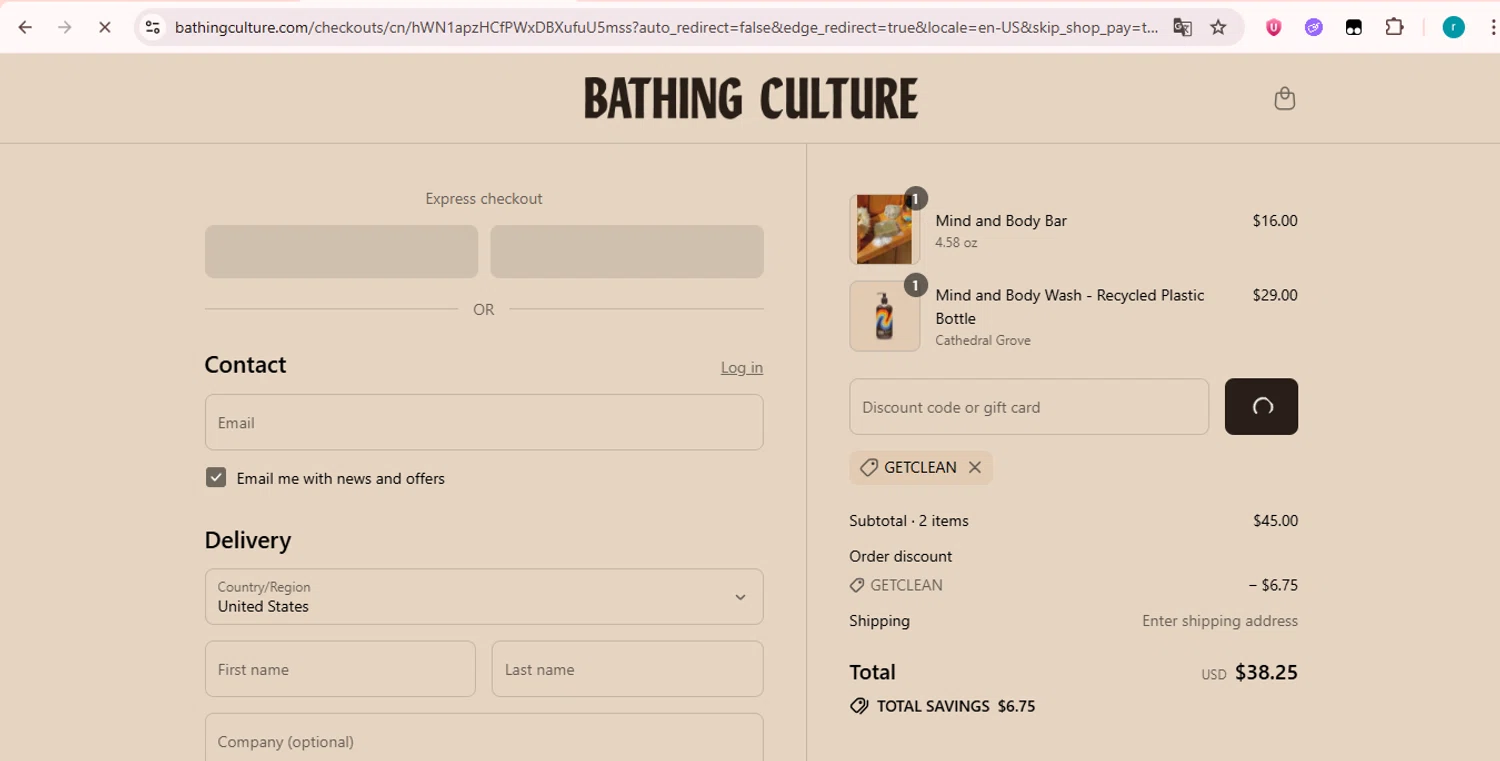The width and height of the screenshot is (1500, 761).
Task: Click the 4.58 oz size text
Action: point(956,243)
